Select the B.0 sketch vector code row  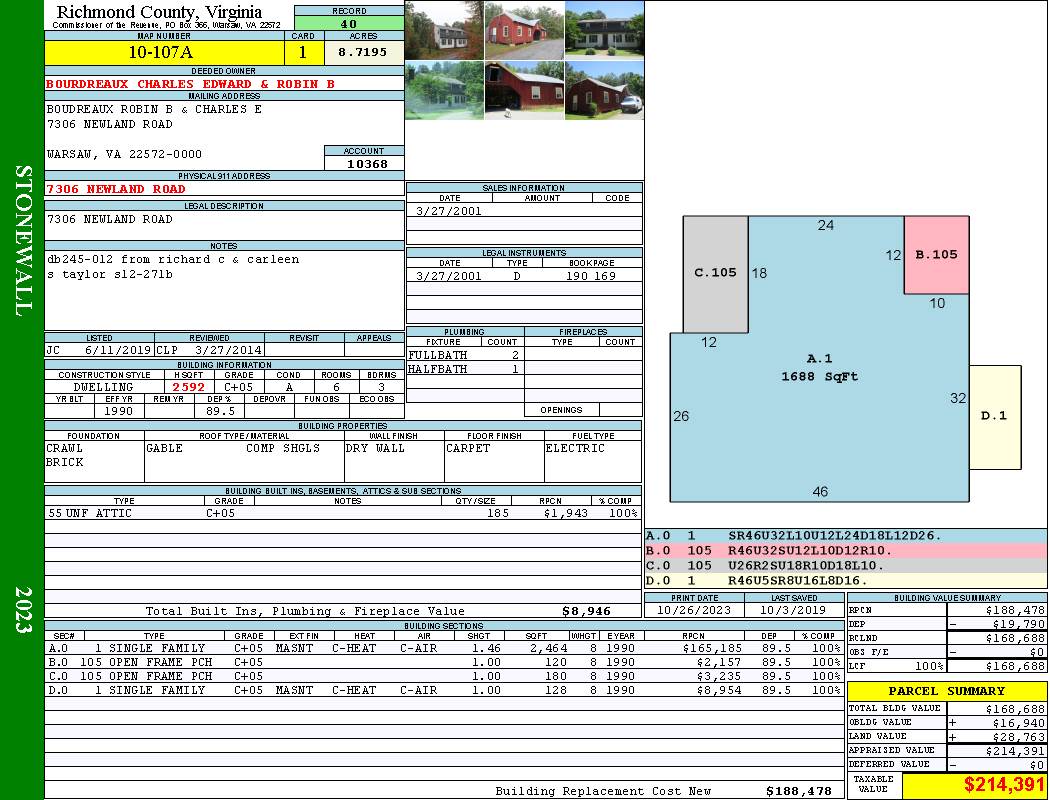coord(846,550)
